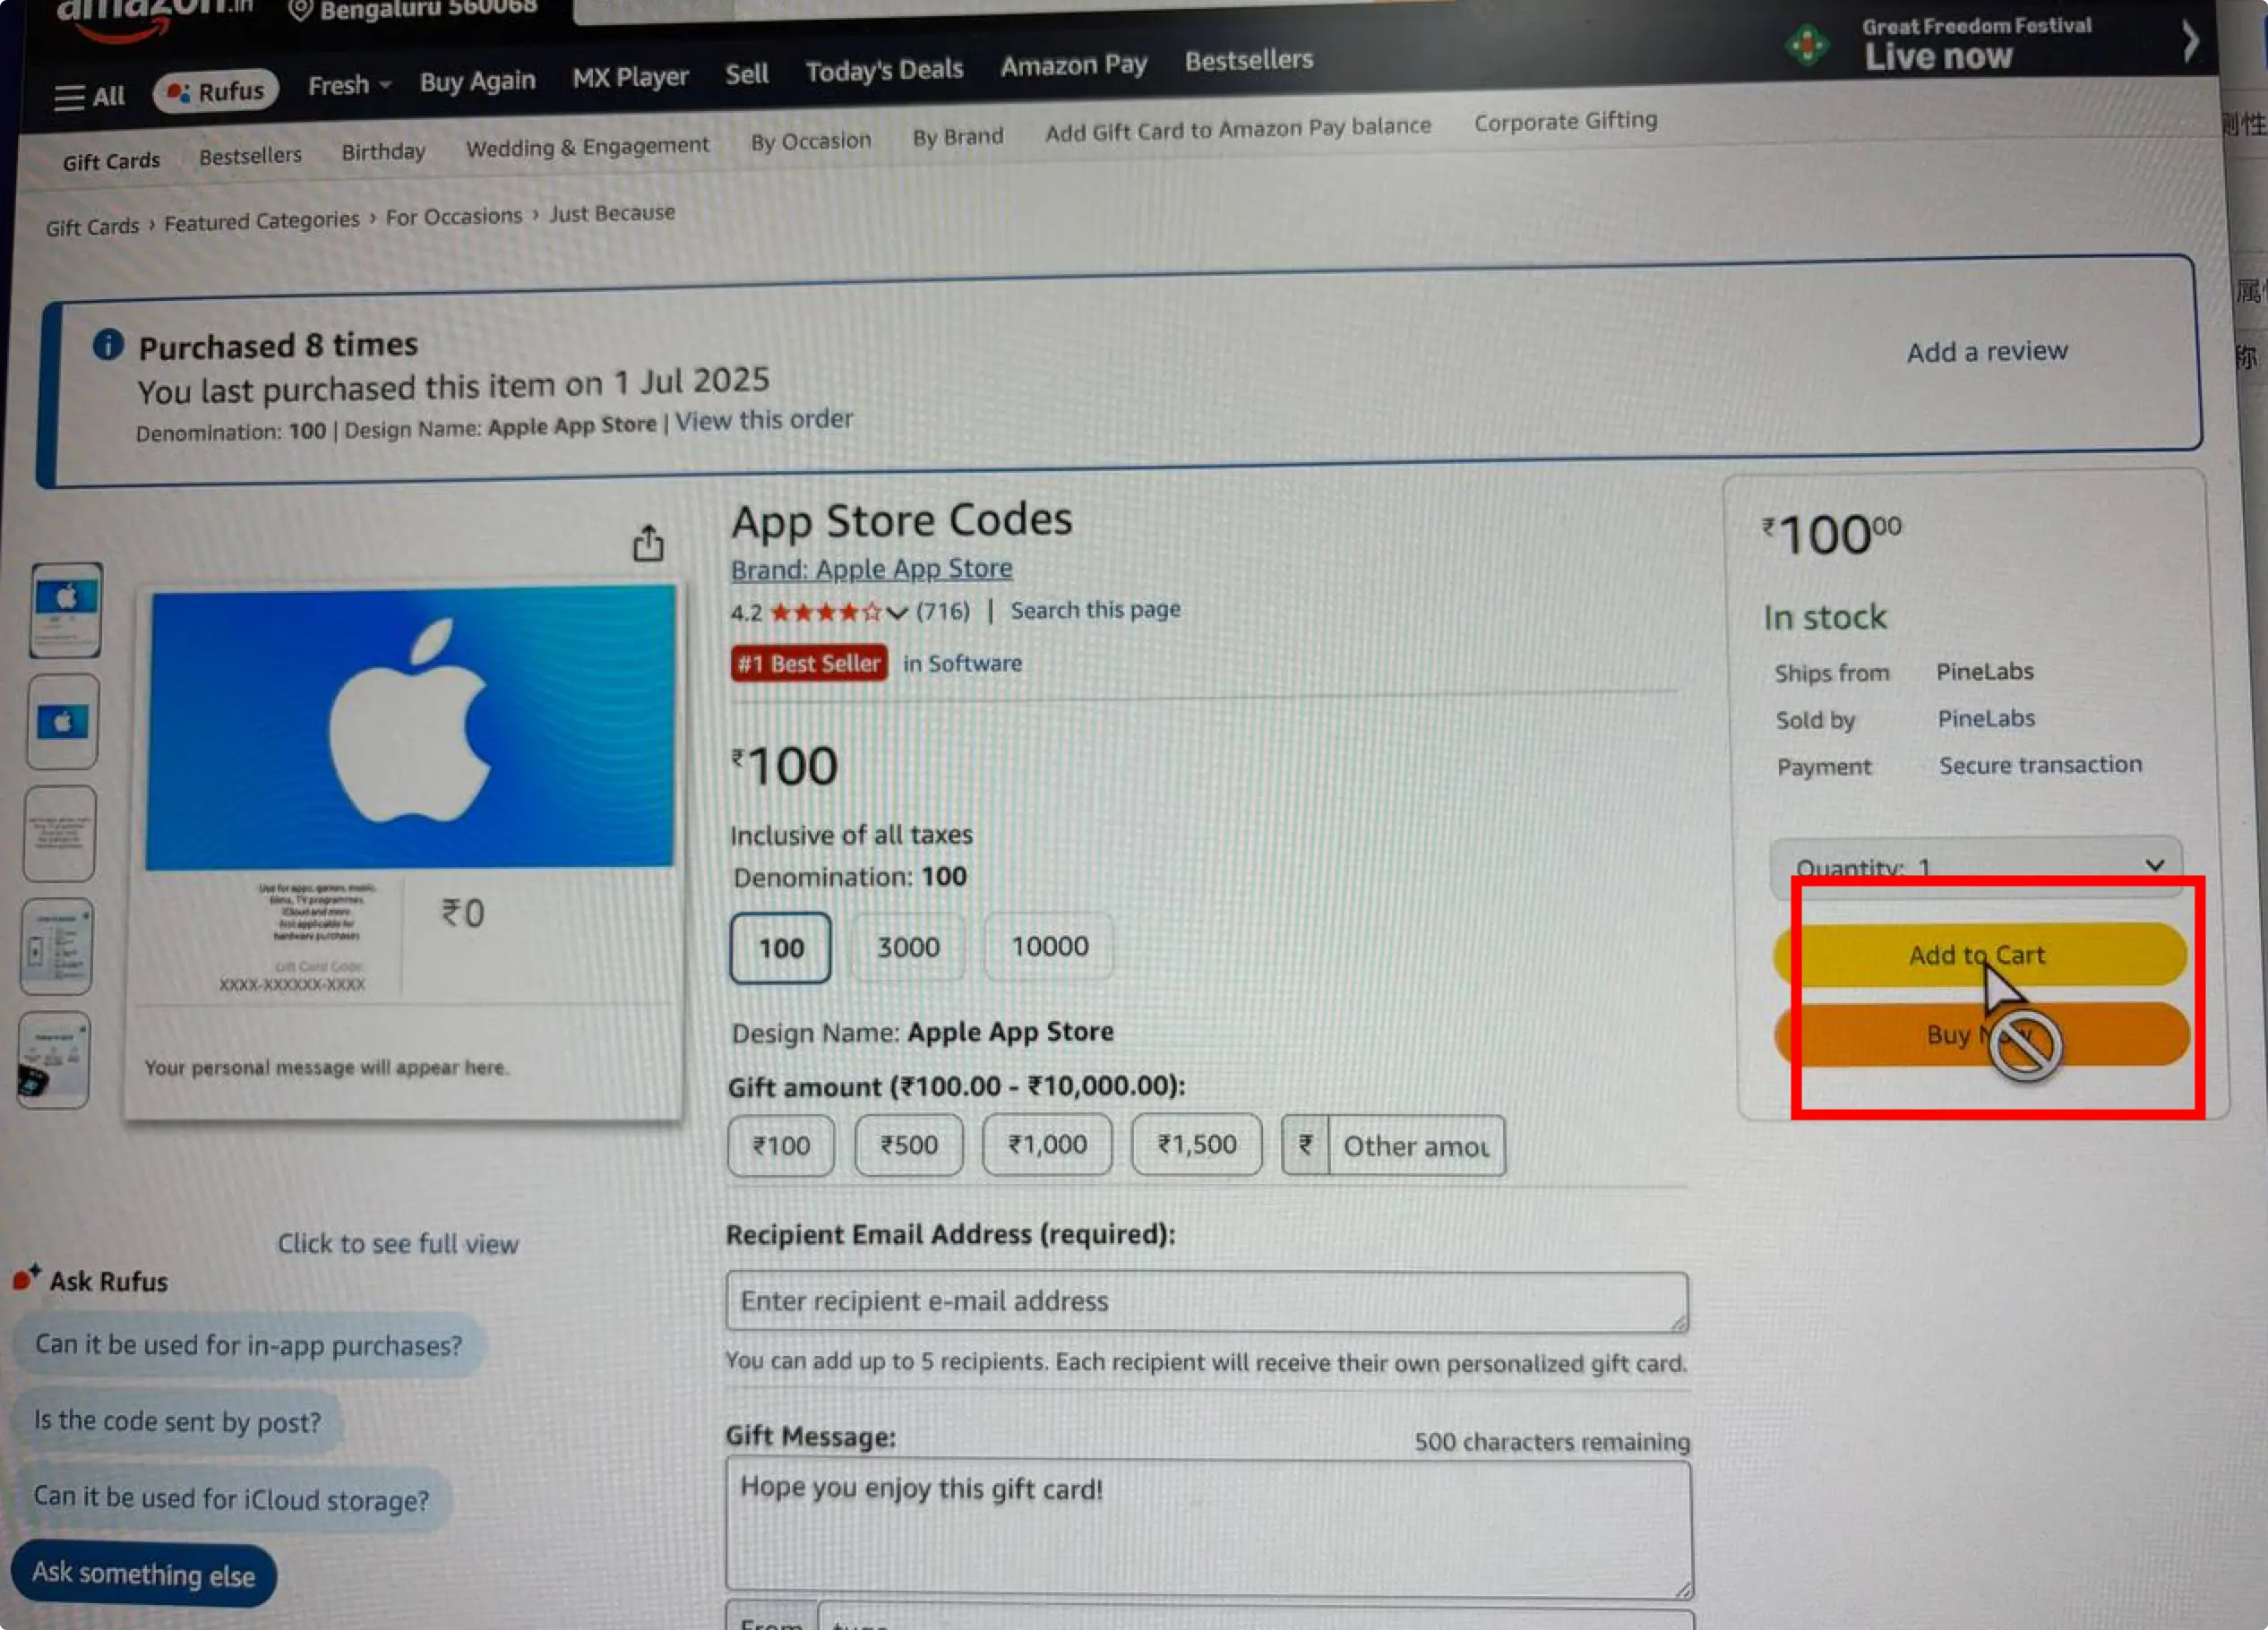The height and width of the screenshot is (1630, 2268).
Task: Click Add a review link
Action: [x=1986, y=351]
